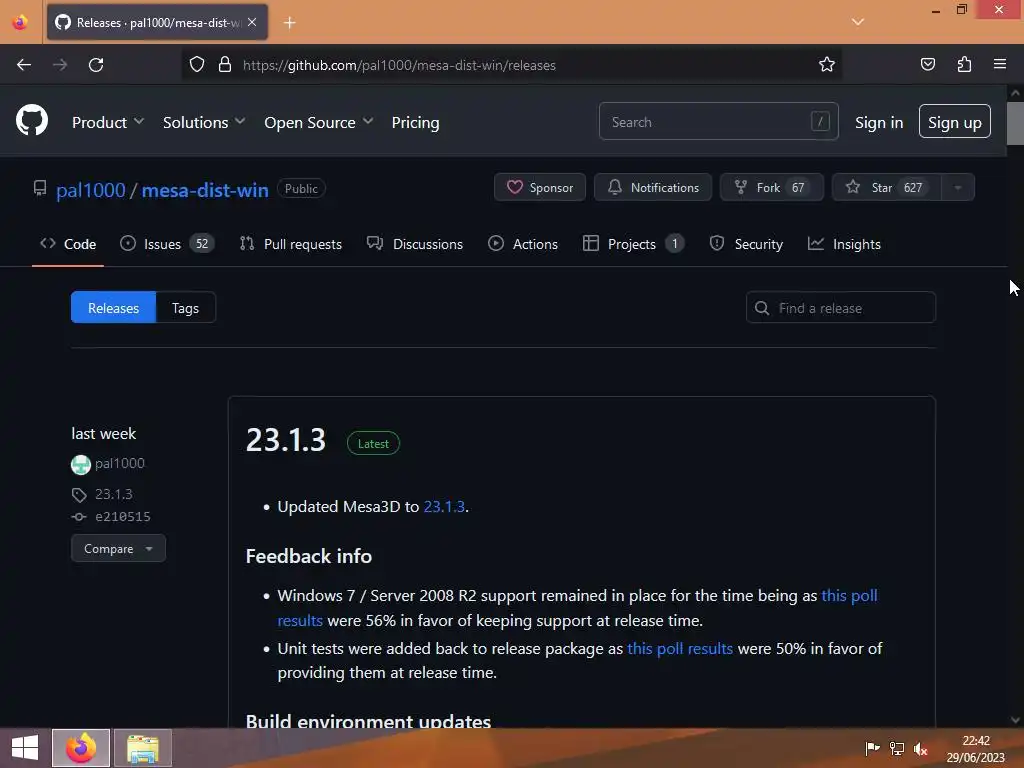The image size is (1024, 768).
Task: Close the Releases browser tab
Action: (x=252, y=22)
